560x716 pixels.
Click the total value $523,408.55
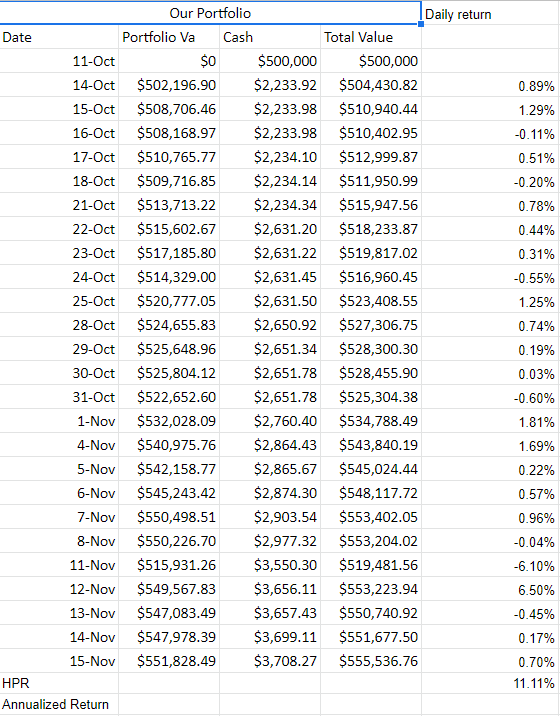point(371,301)
